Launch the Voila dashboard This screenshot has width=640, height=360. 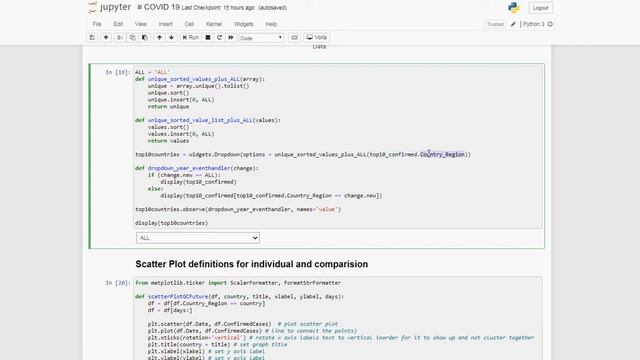(x=317, y=38)
